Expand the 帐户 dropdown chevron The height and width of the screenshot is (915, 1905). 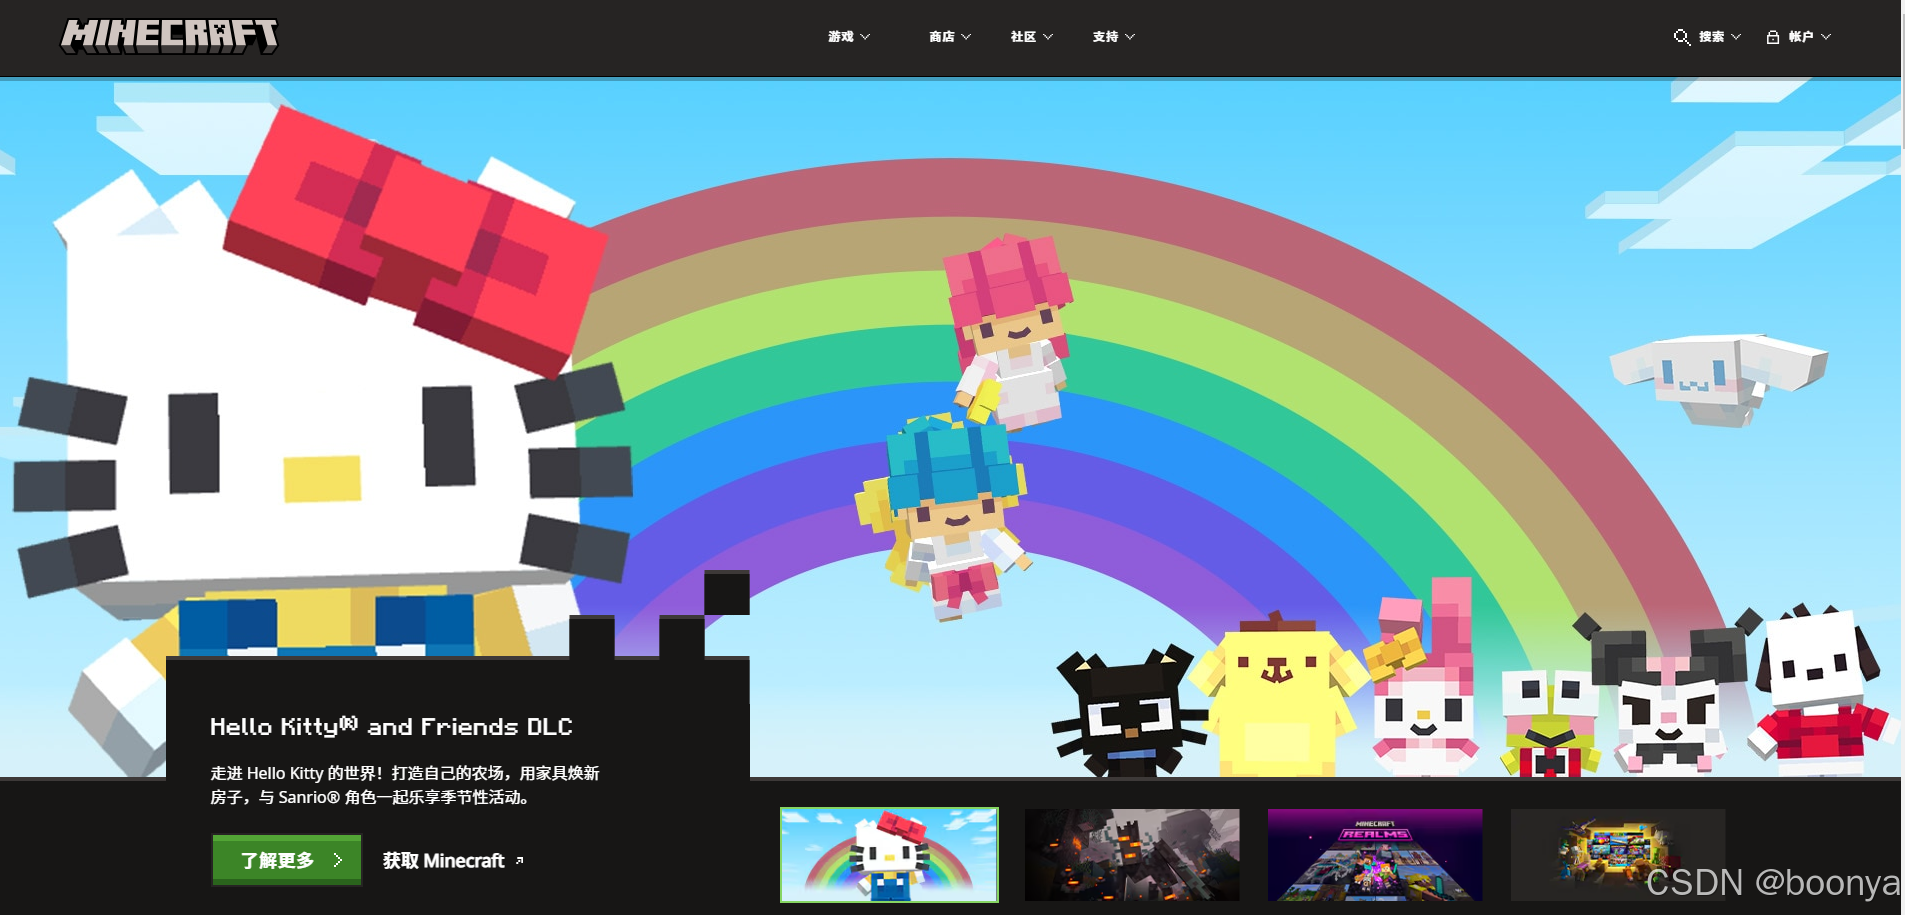click(x=1826, y=37)
